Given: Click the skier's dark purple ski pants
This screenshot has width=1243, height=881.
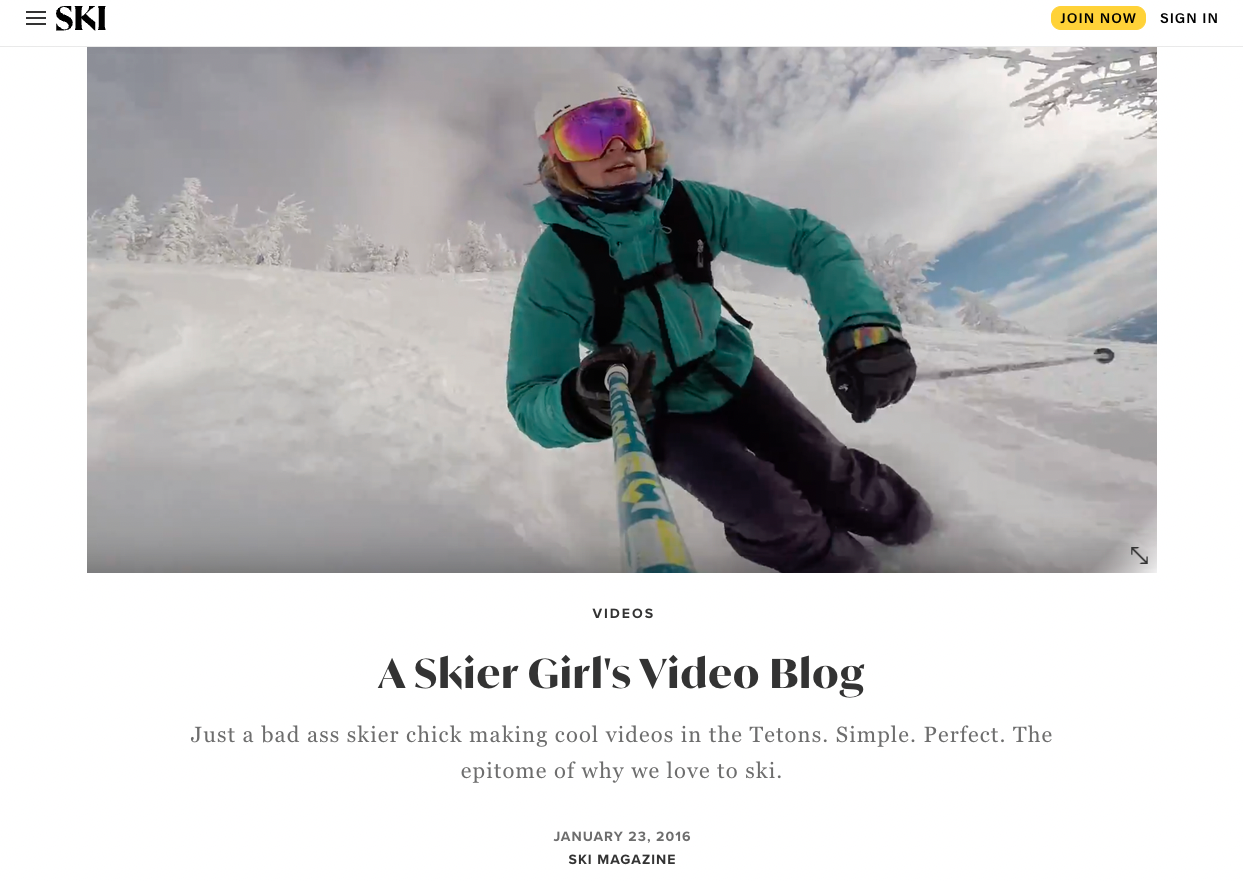Looking at the screenshot, I should pos(790,470).
